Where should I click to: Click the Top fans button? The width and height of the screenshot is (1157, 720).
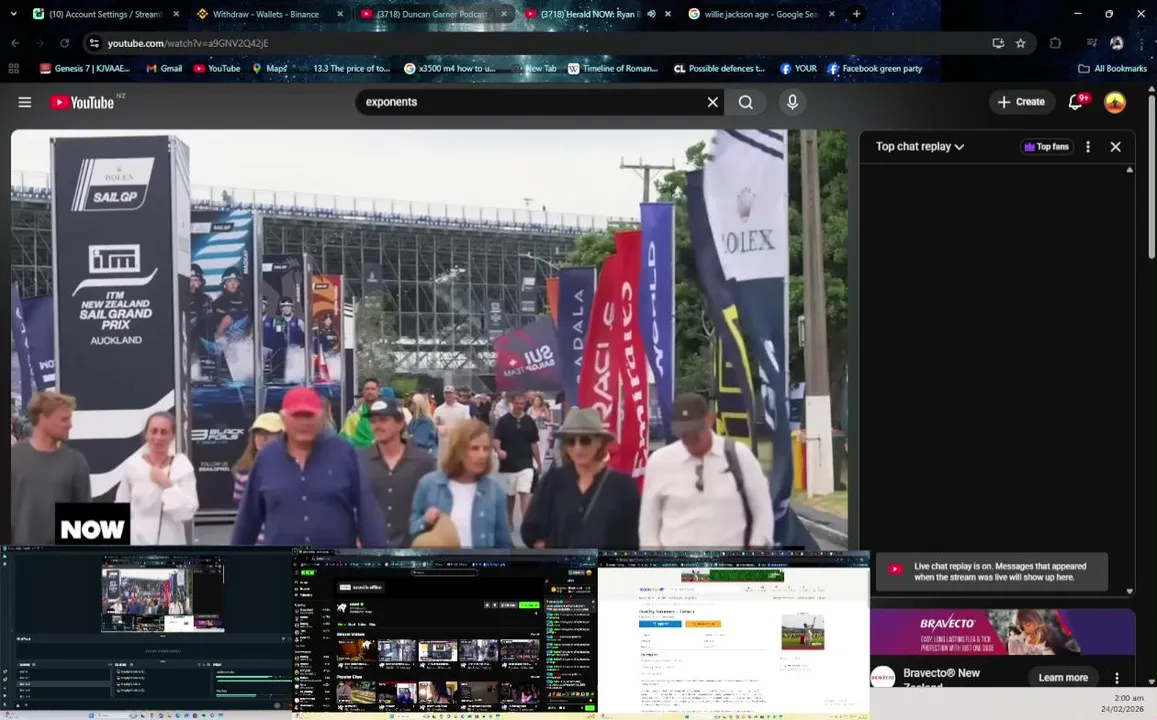click(x=1046, y=147)
